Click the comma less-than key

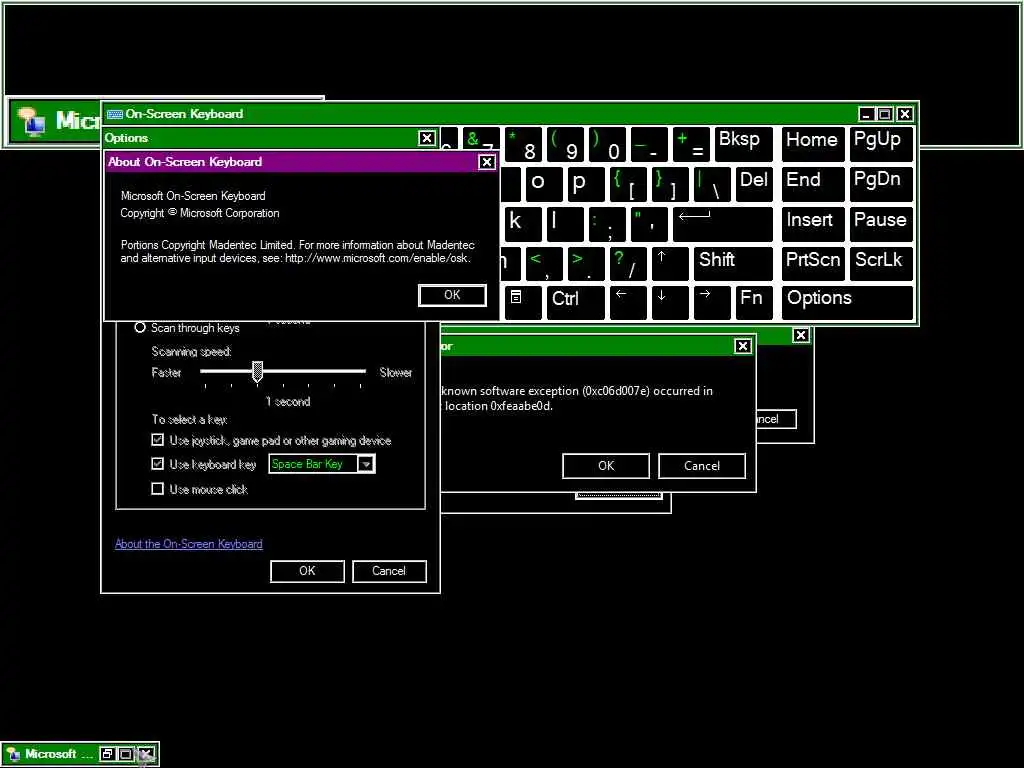pos(544,264)
